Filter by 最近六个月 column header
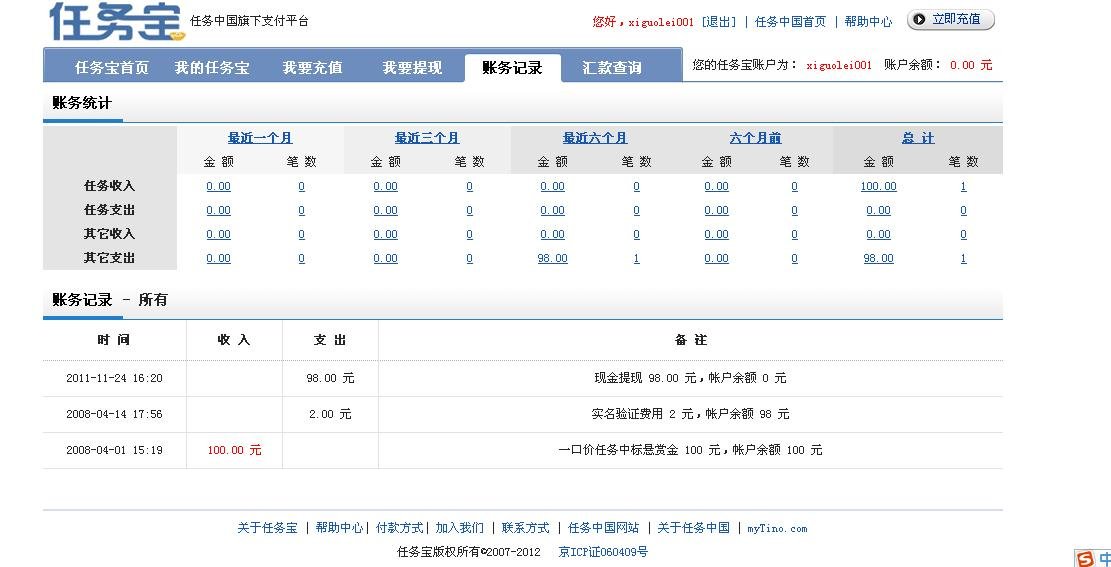1111x567 pixels. (x=595, y=138)
